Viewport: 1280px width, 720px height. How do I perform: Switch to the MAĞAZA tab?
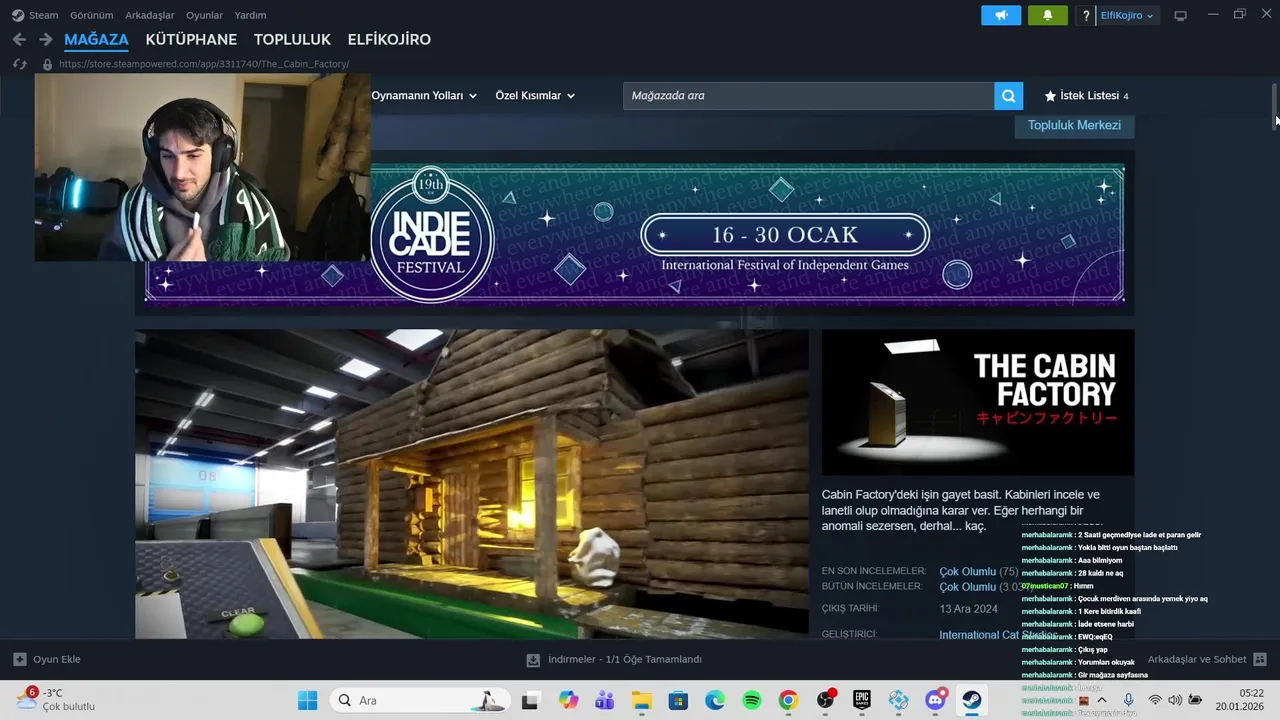click(96, 40)
